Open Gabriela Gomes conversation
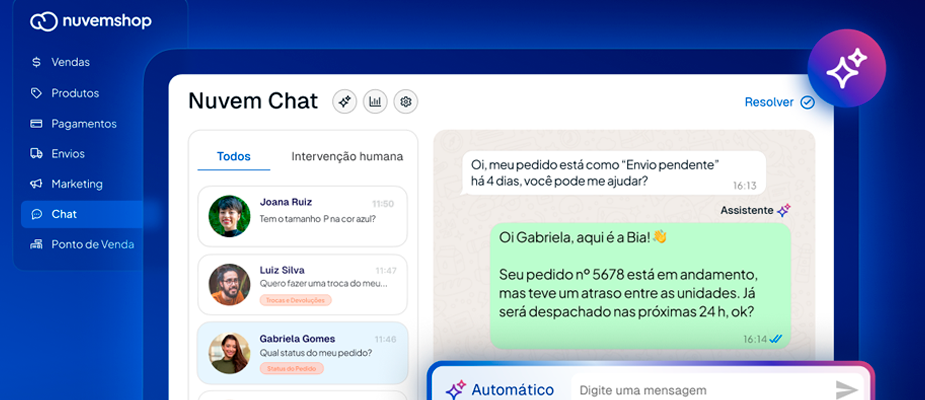Image resolution: width=925 pixels, height=400 pixels. pos(303,353)
